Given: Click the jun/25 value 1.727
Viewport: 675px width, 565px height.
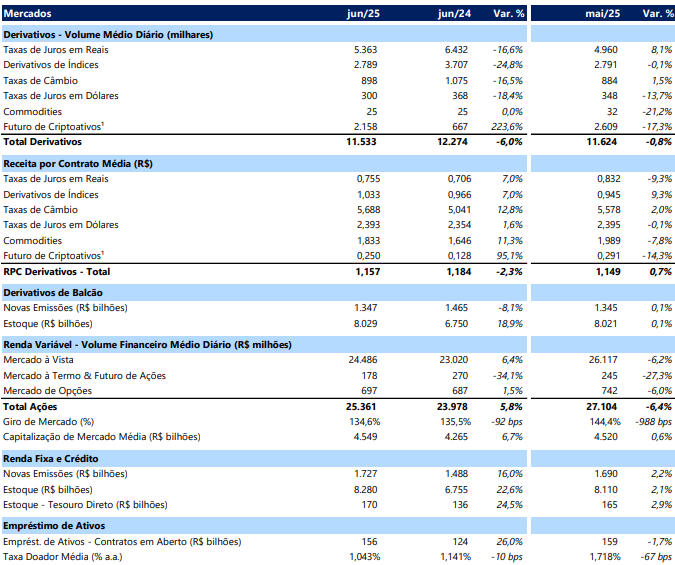Looking at the screenshot, I should (x=365, y=474).
